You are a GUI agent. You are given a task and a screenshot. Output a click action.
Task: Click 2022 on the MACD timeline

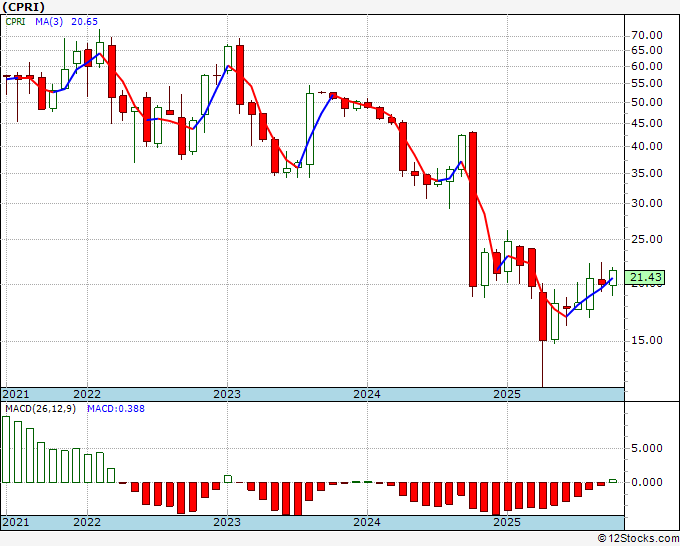coord(87,522)
